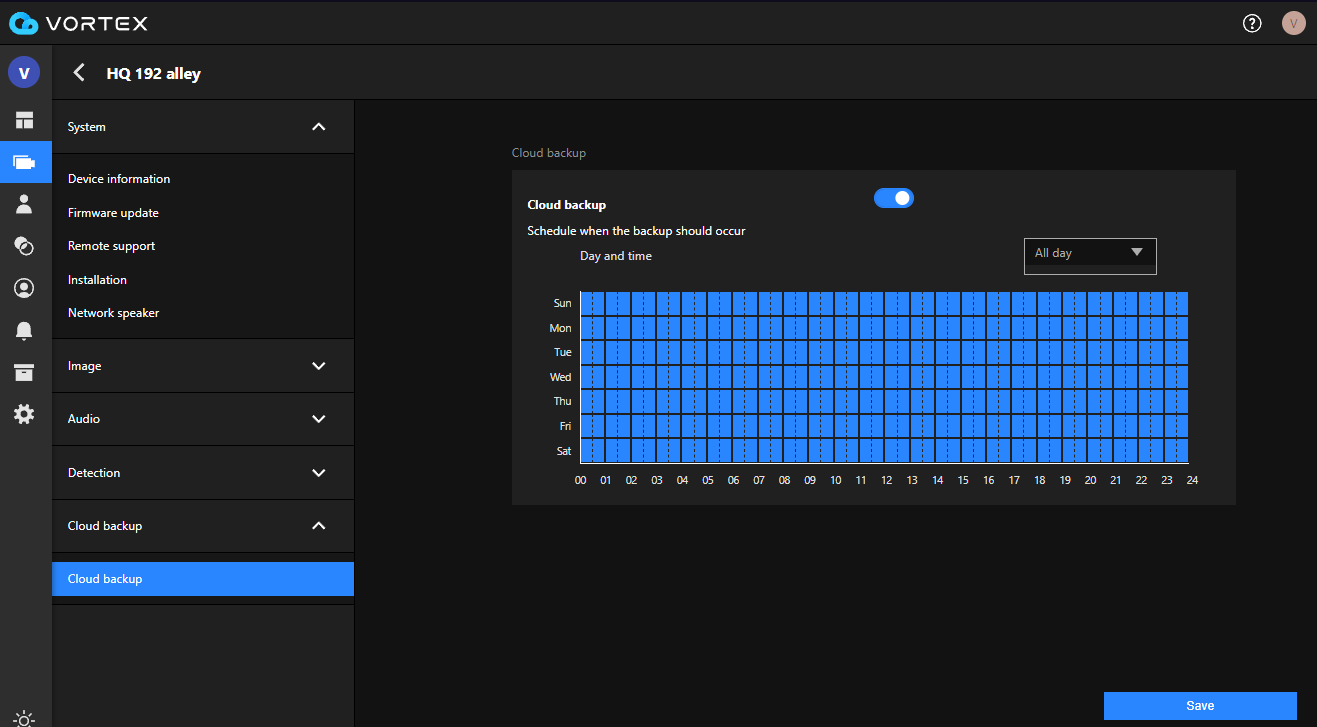Viewport: 1317px width, 727px height.
Task: Click the contacts icon in the sidebar
Action: click(24, 288)
